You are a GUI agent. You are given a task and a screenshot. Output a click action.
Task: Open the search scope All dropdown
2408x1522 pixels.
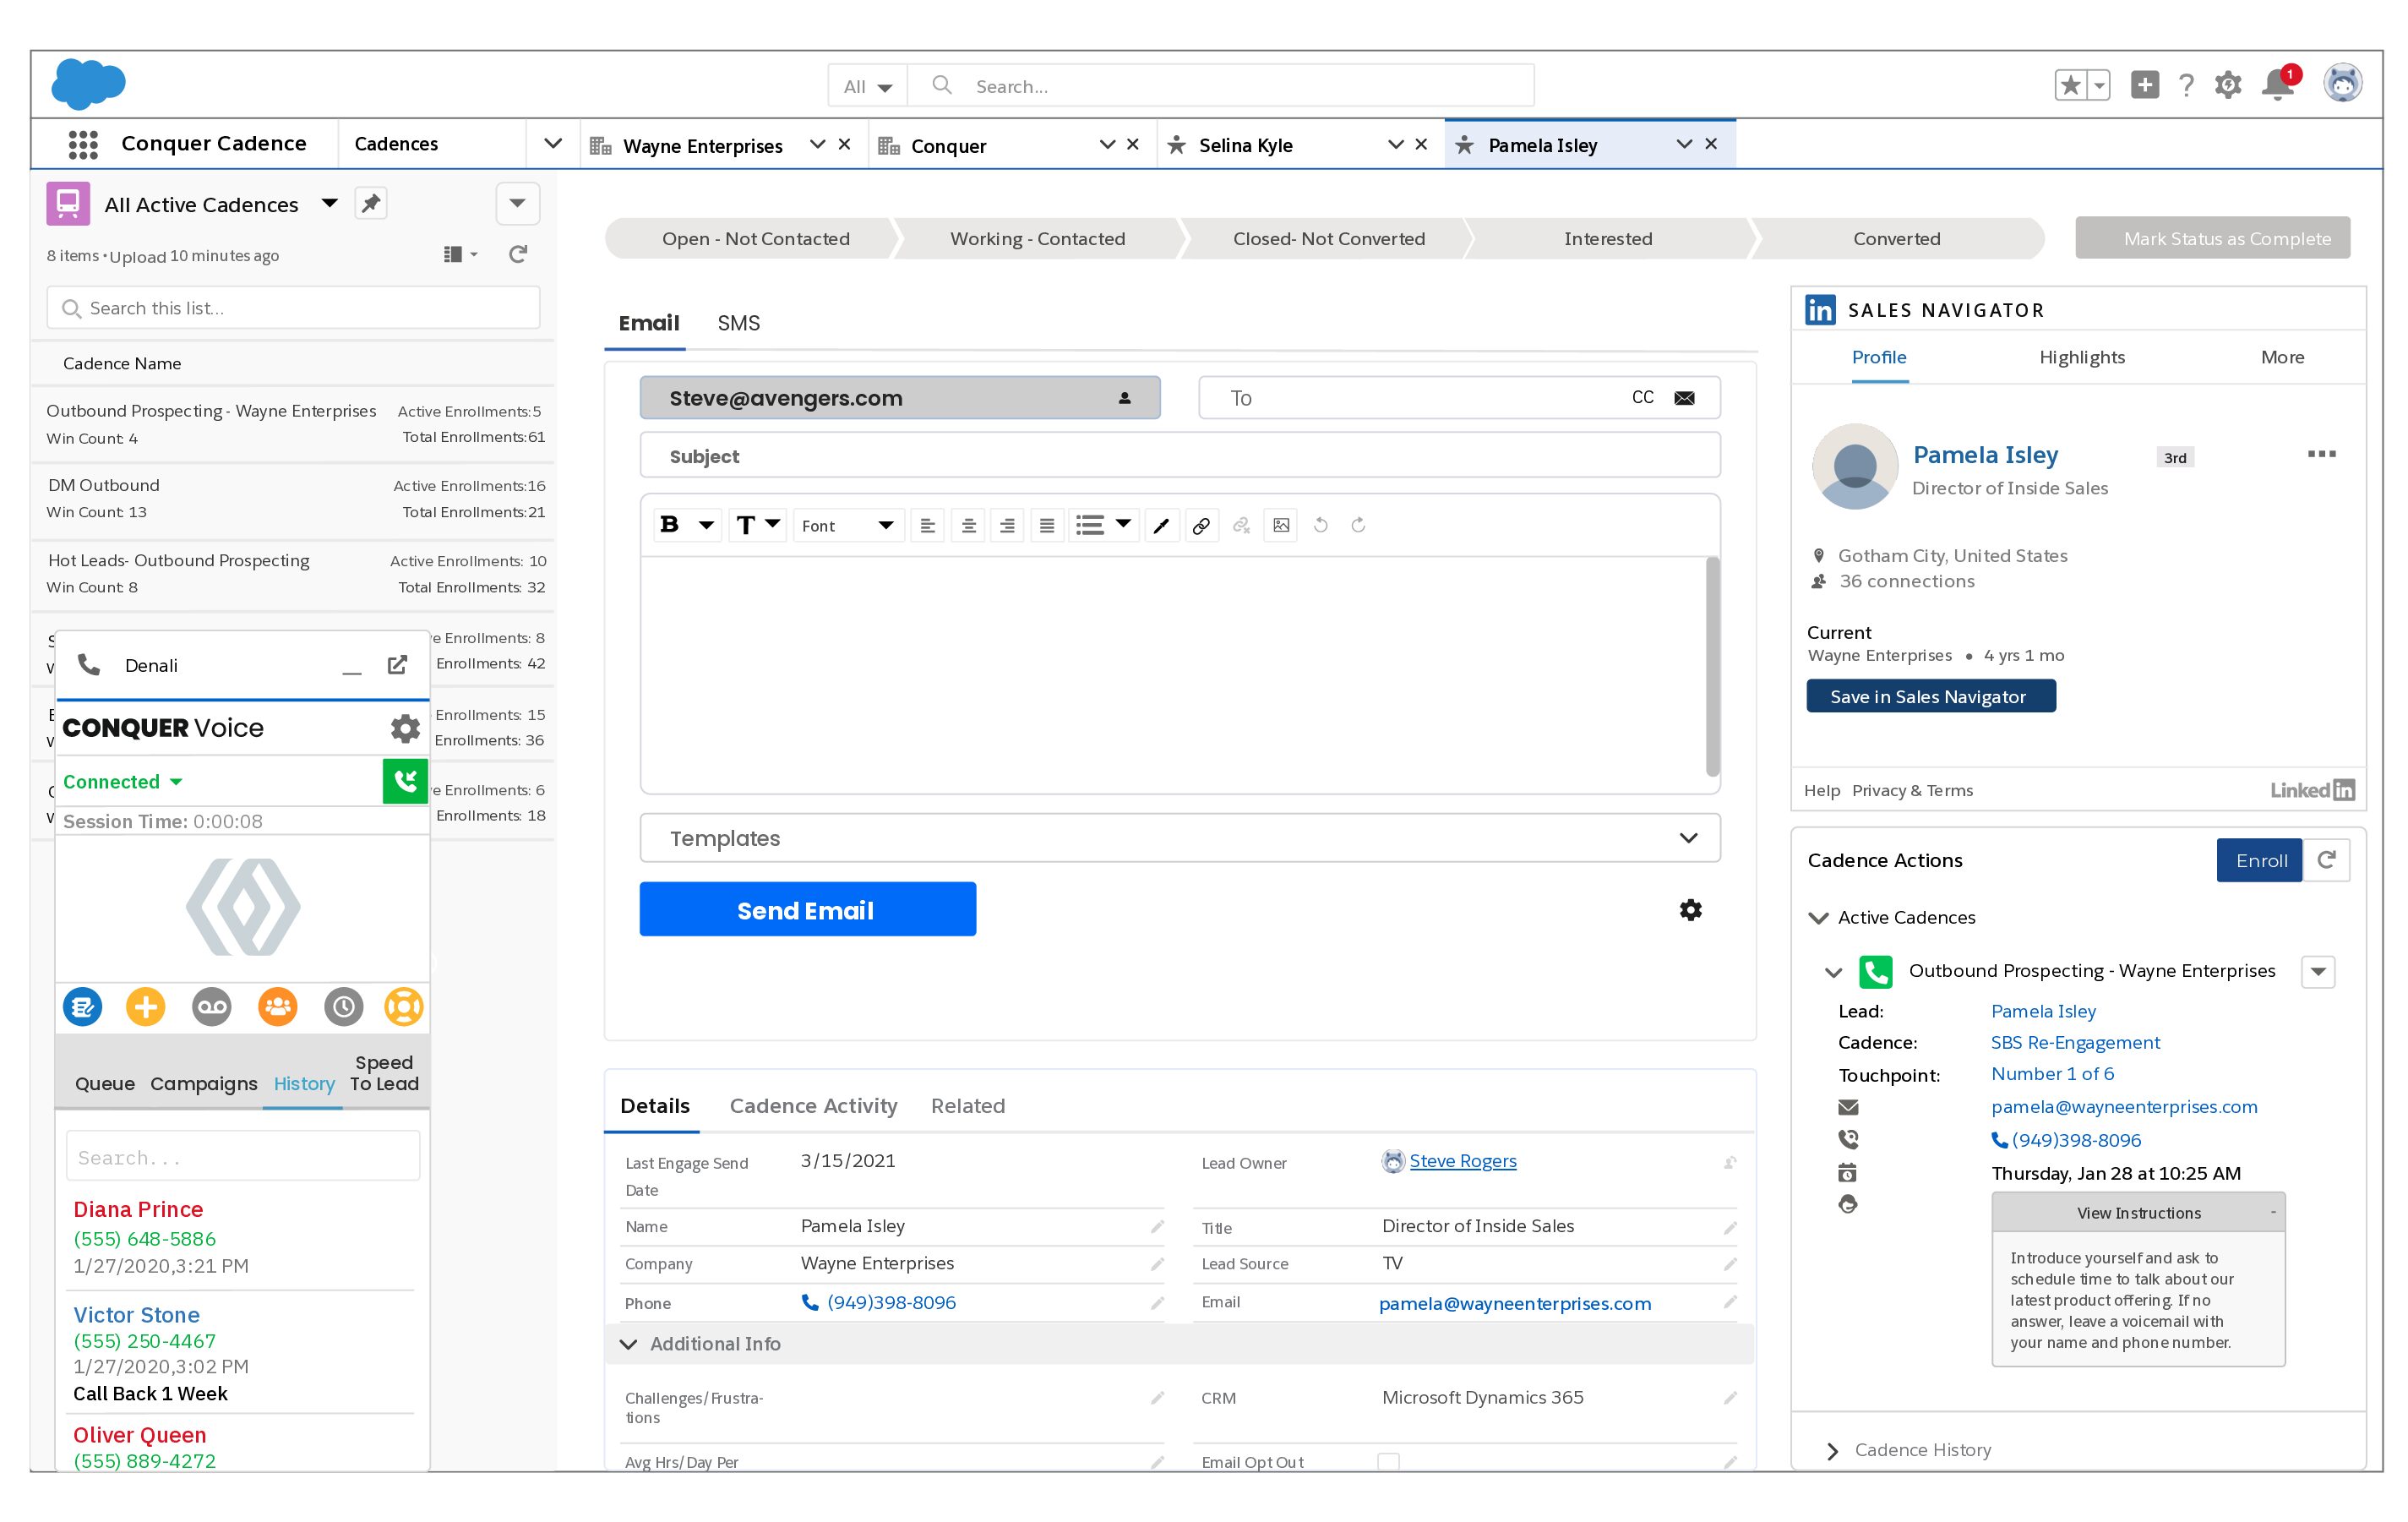pyautogui.click(x=867, y=86)
